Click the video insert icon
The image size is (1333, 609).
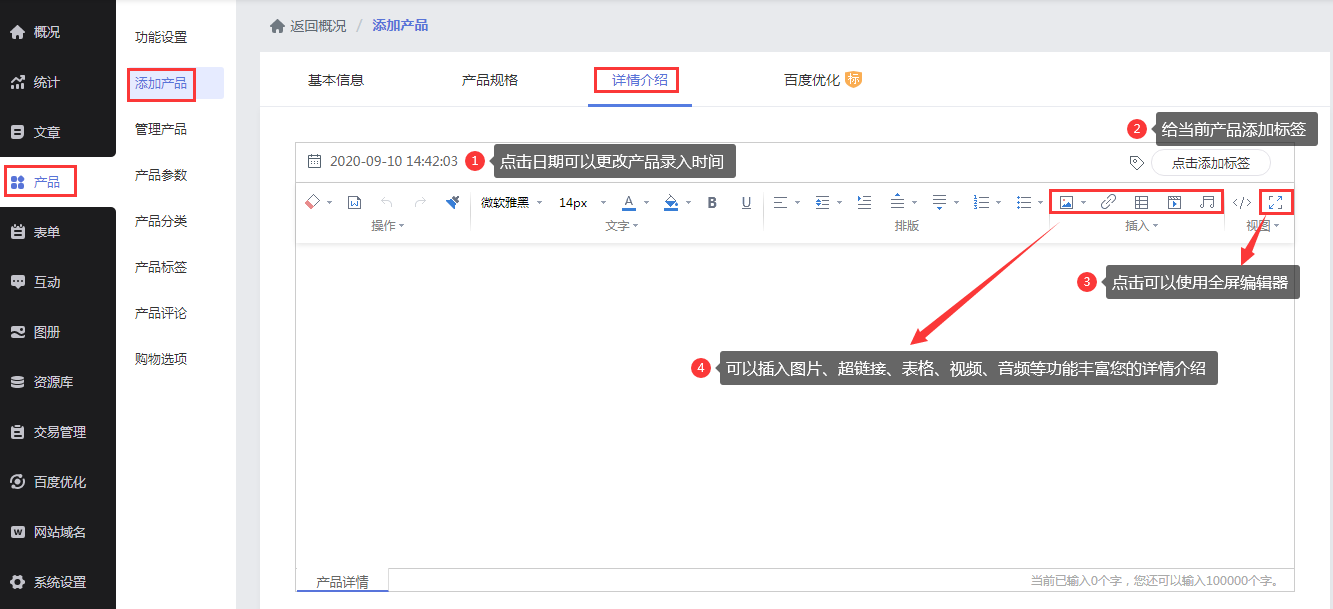(1175, 202)
